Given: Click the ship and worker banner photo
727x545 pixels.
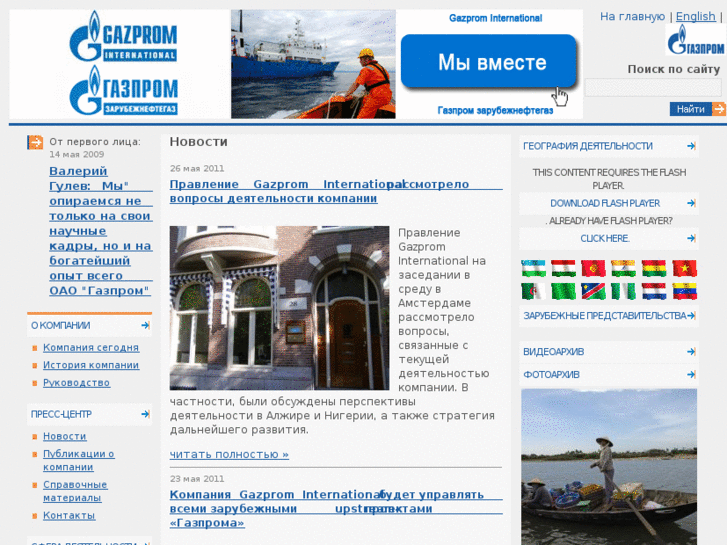Looking at the screenshot, I should tap(313, 64).
